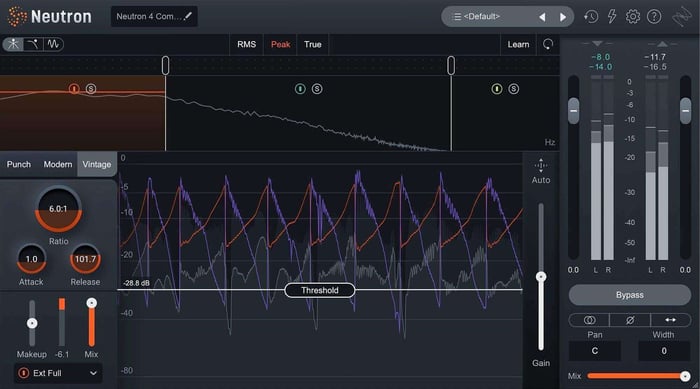
Task: Click the output meter up triangle
Action: (x=662, y=43)
